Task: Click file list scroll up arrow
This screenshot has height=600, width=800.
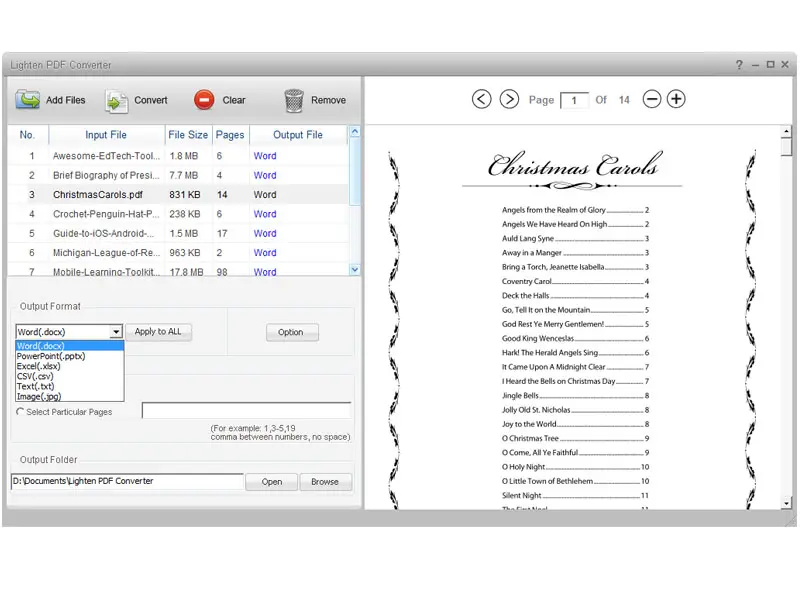Action: pos(355,132)
